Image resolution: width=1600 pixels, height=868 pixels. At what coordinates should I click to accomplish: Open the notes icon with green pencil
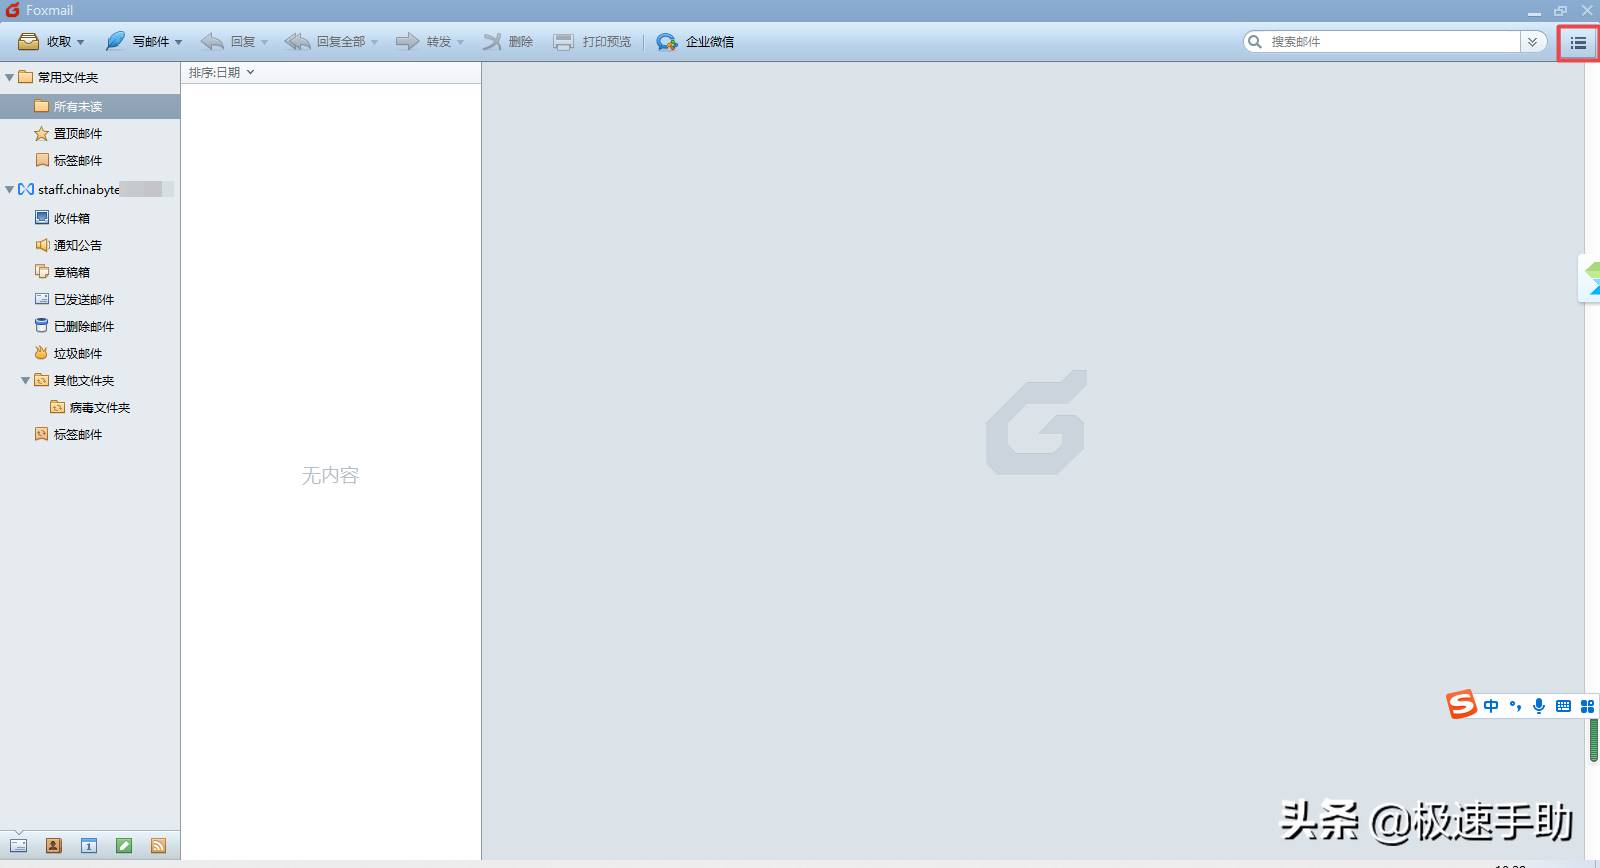click(x=124, y=846)
